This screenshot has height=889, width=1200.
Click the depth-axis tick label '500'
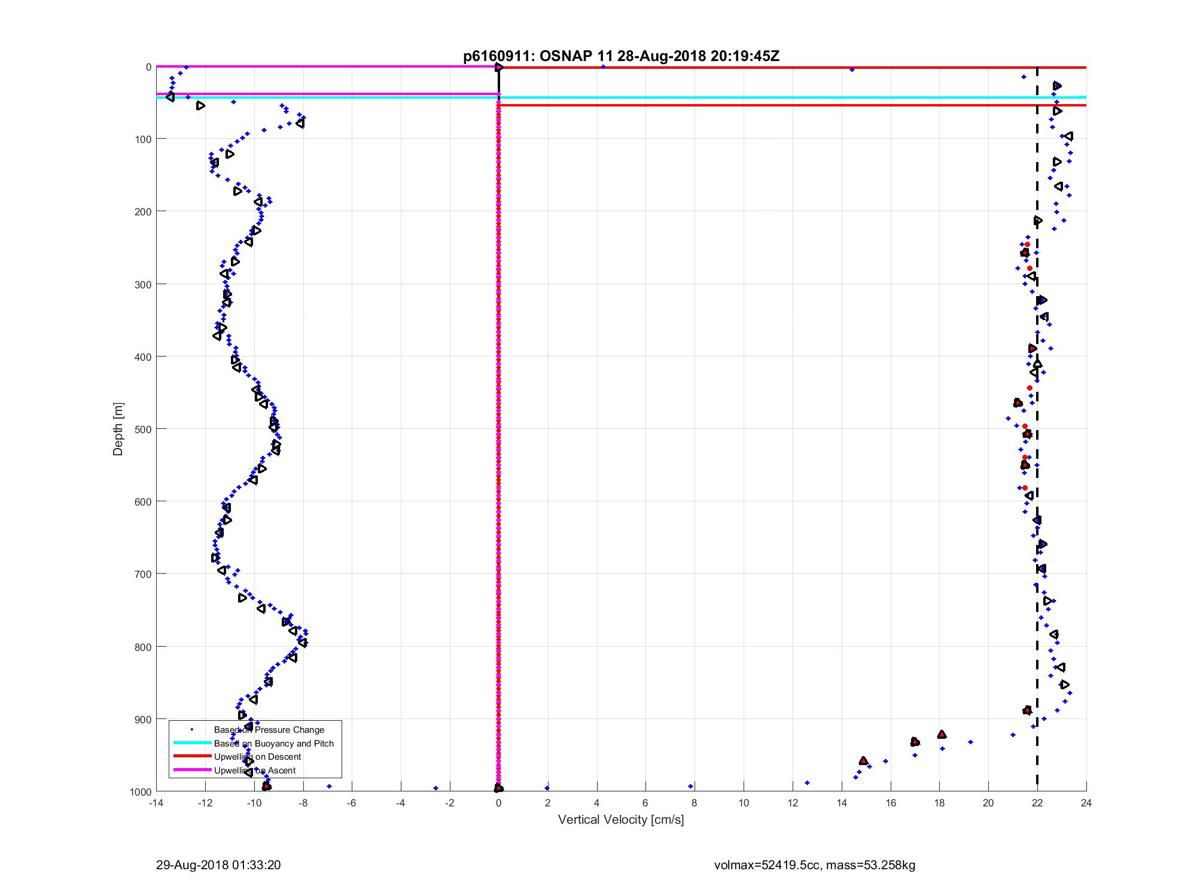tap(142, 429)
